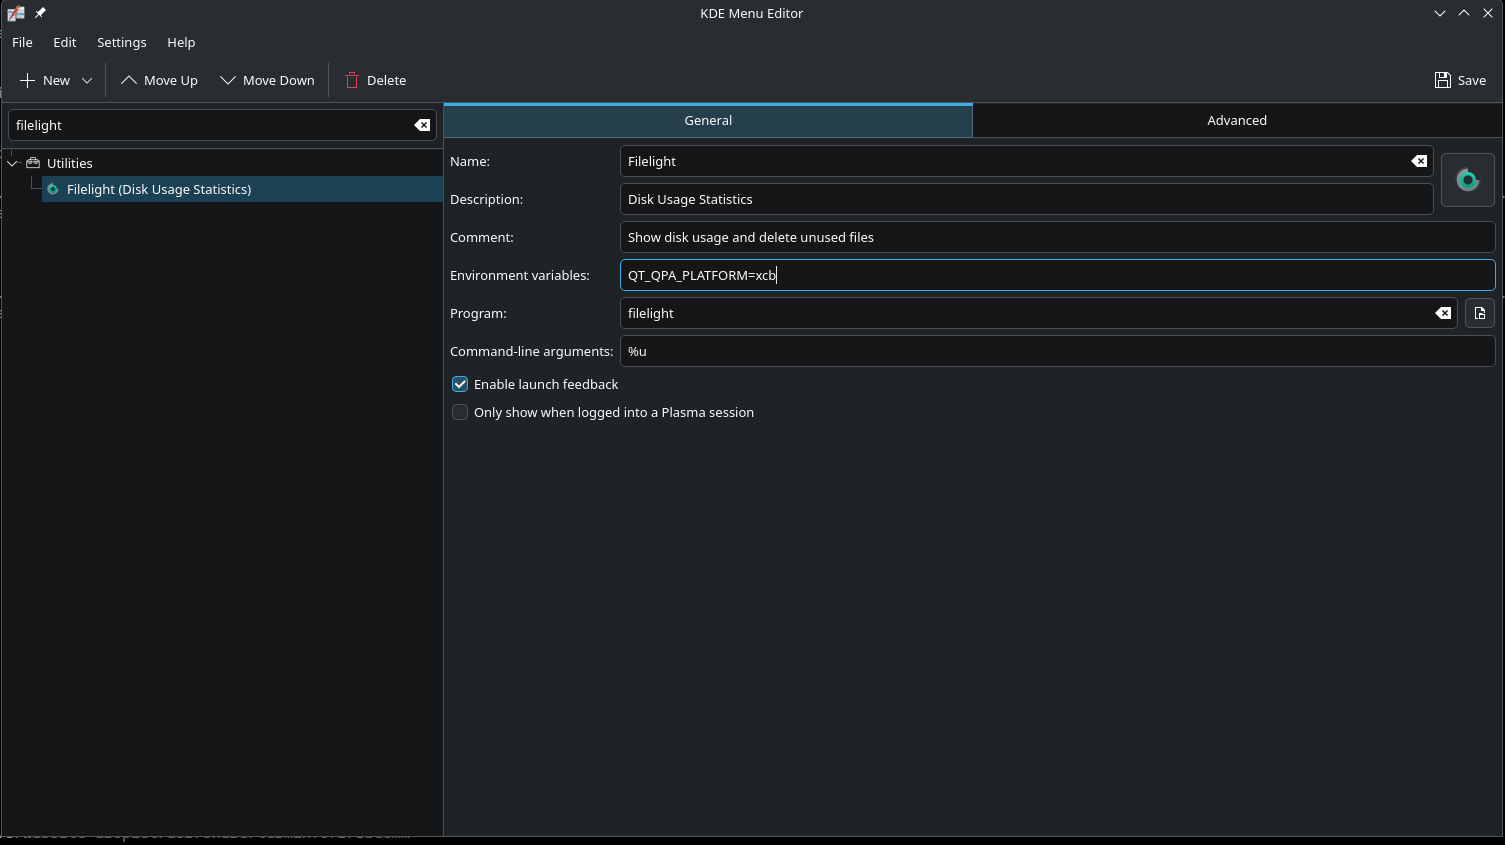This screenshot has height=845, width=1505.
Task: Click the Environment variables field
Action: pyautogui.click(x=1058, y=275)
